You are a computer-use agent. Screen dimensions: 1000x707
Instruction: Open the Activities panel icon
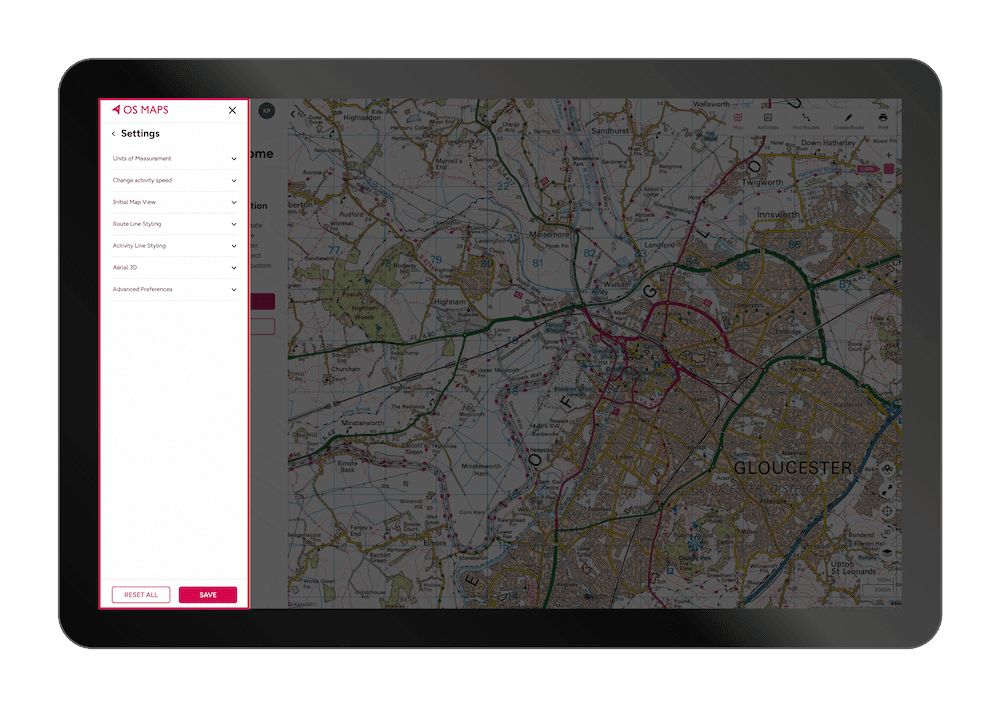768,117
